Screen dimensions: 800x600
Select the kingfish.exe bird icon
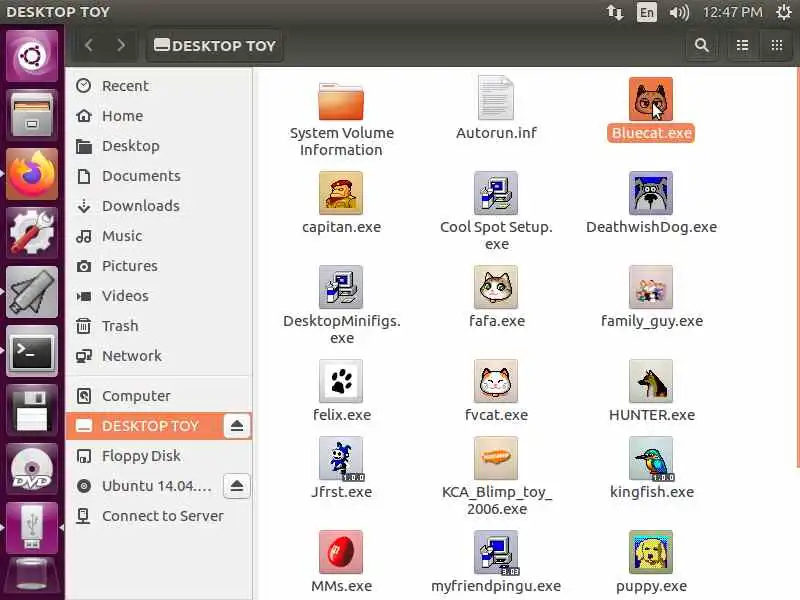coord(651,458)
